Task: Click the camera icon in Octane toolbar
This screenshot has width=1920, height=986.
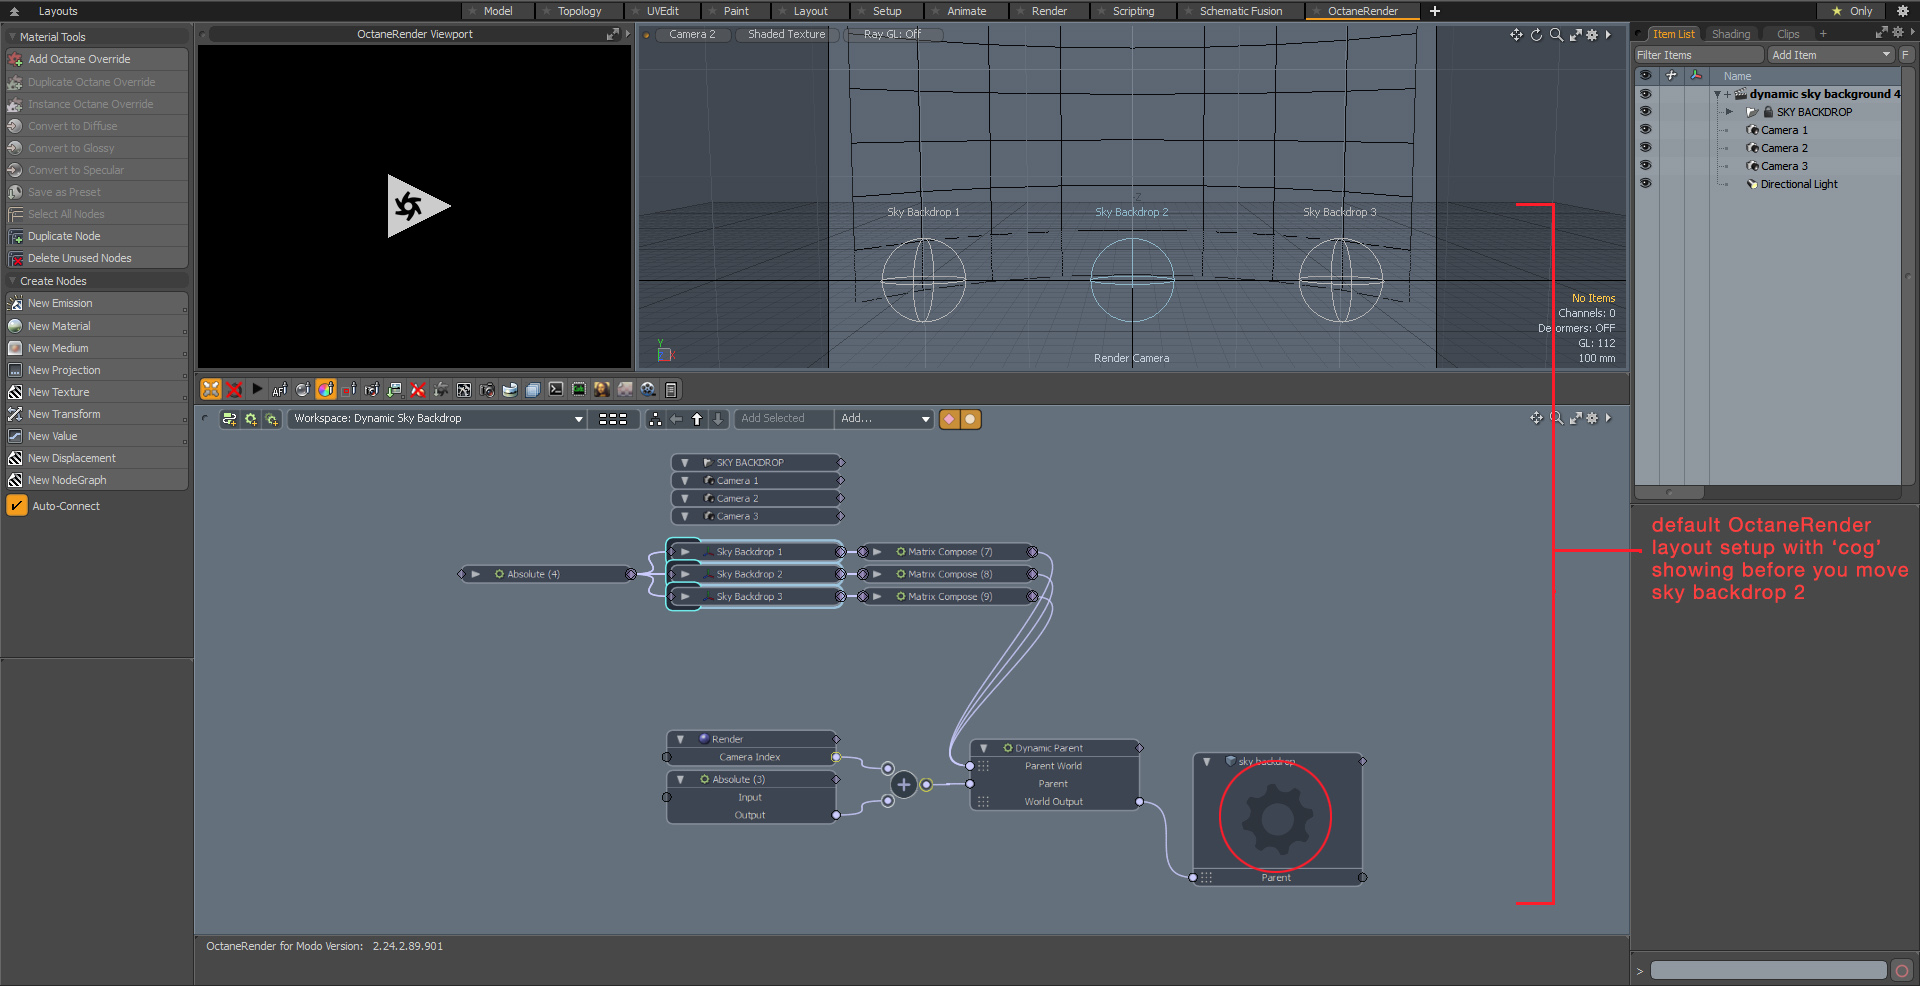Action: pos(487,390)
